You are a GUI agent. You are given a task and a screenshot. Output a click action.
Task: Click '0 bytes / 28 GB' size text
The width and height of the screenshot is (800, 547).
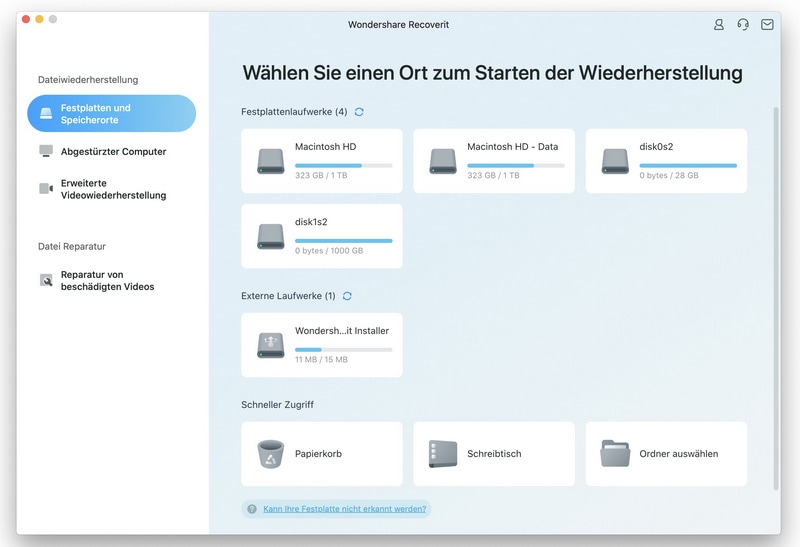(669, 175)
